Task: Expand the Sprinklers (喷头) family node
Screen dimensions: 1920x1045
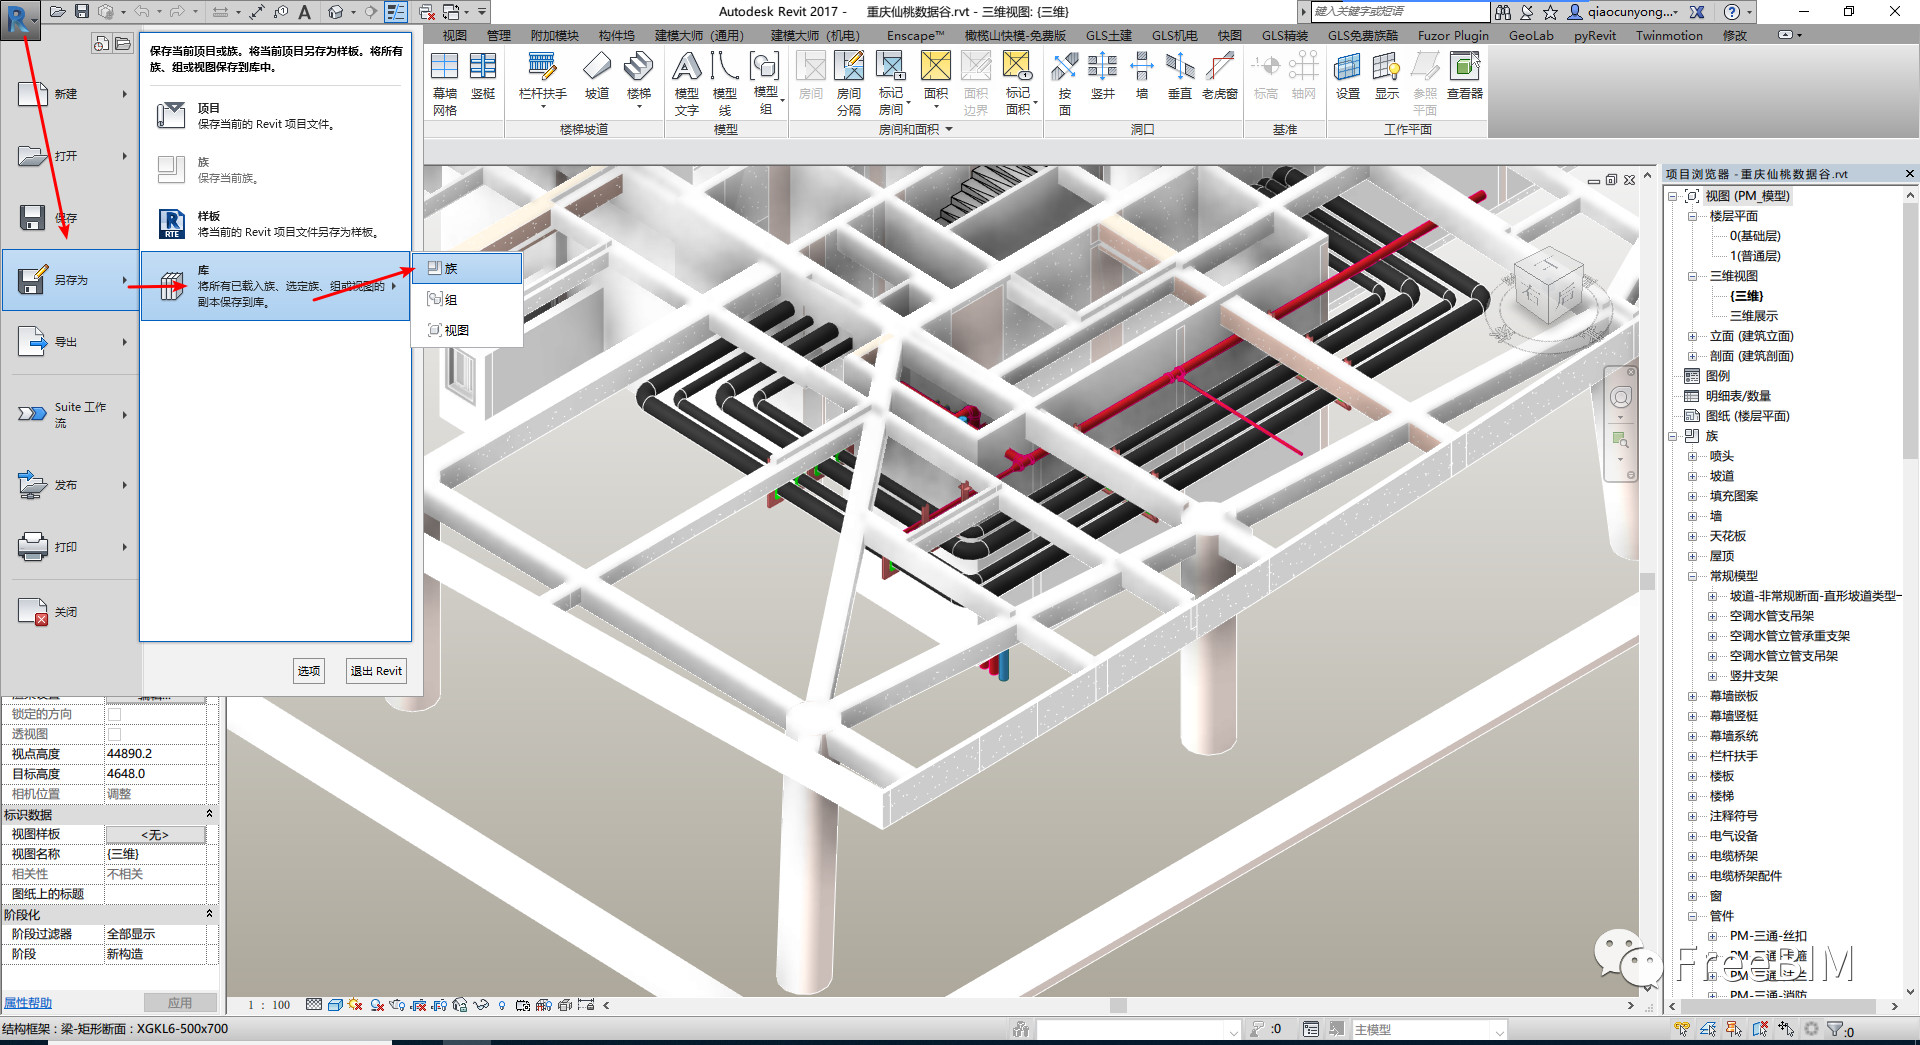Action: 1692,456
